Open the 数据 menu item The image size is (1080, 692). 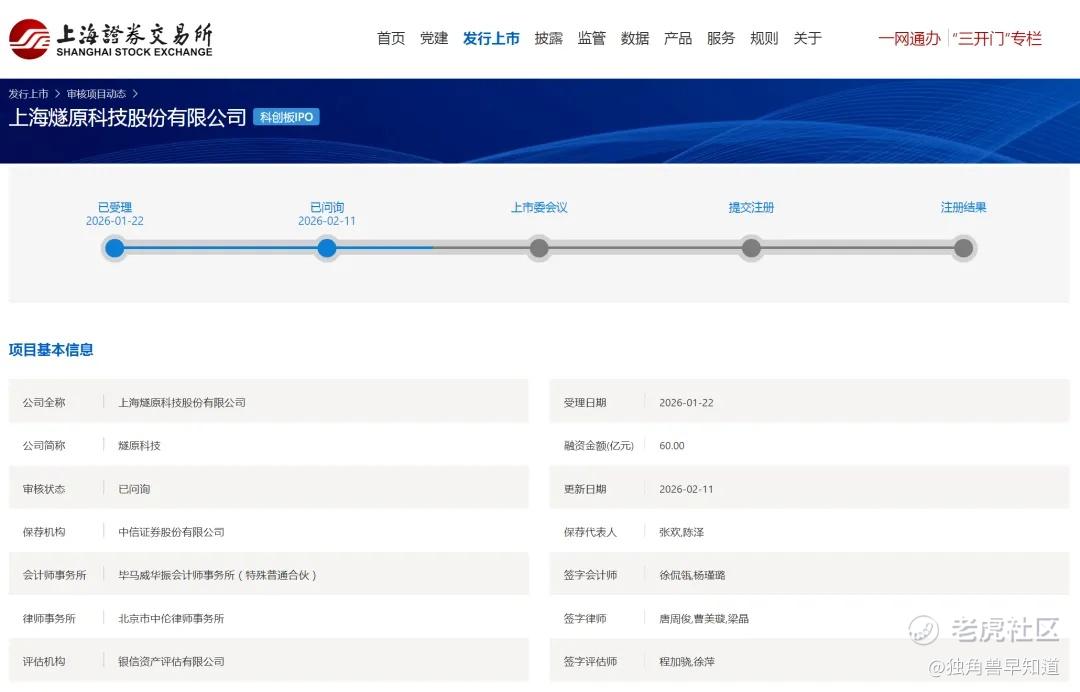pos(634,39)
